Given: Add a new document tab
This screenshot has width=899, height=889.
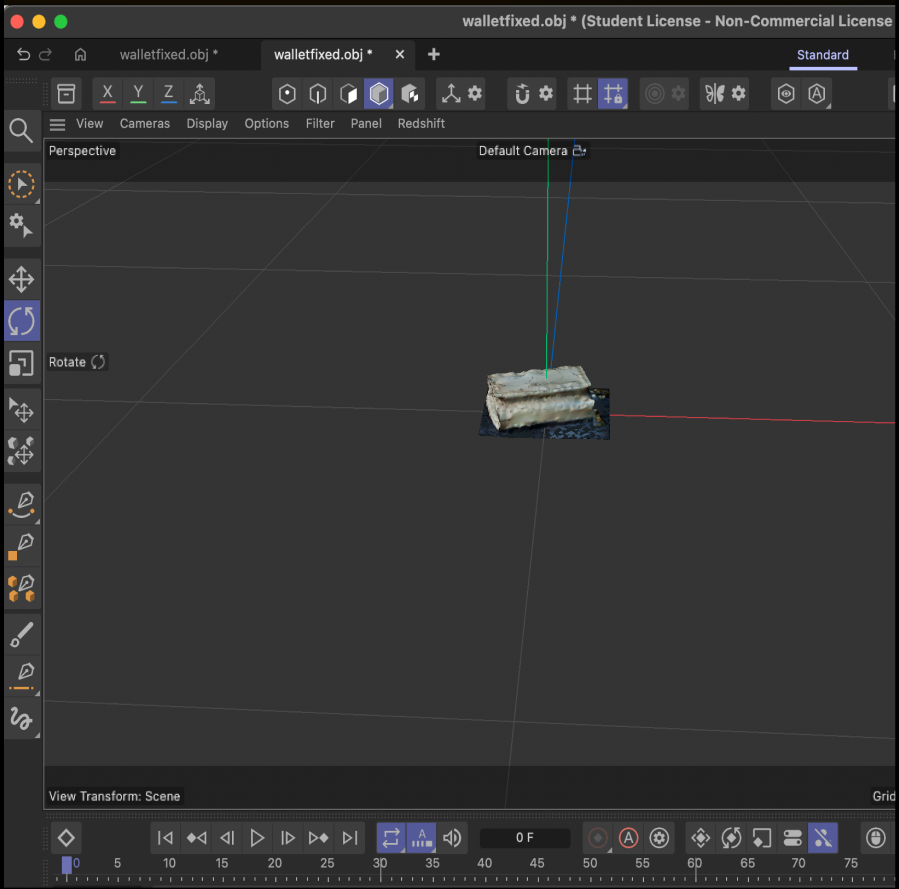Looking at the screenshot, I should click(433, 54).
